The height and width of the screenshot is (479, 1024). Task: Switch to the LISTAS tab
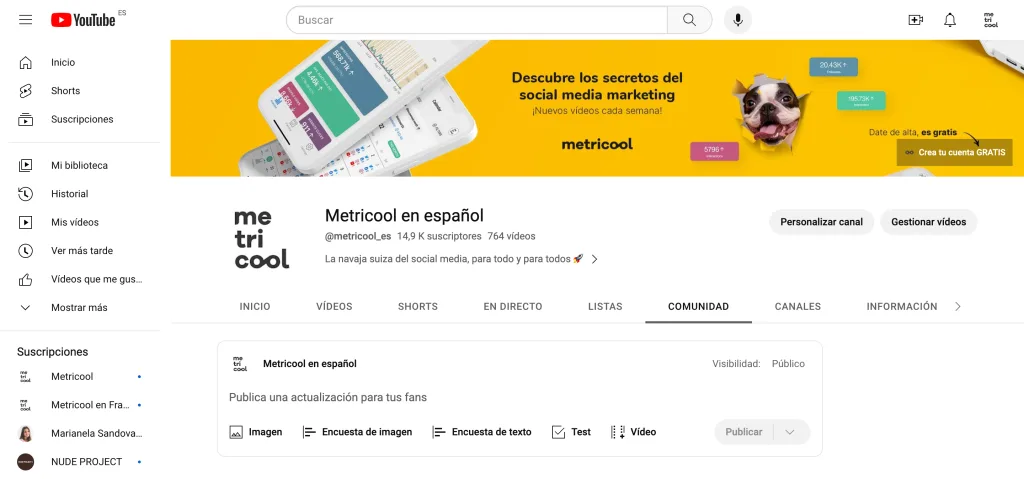pos(605,306)
